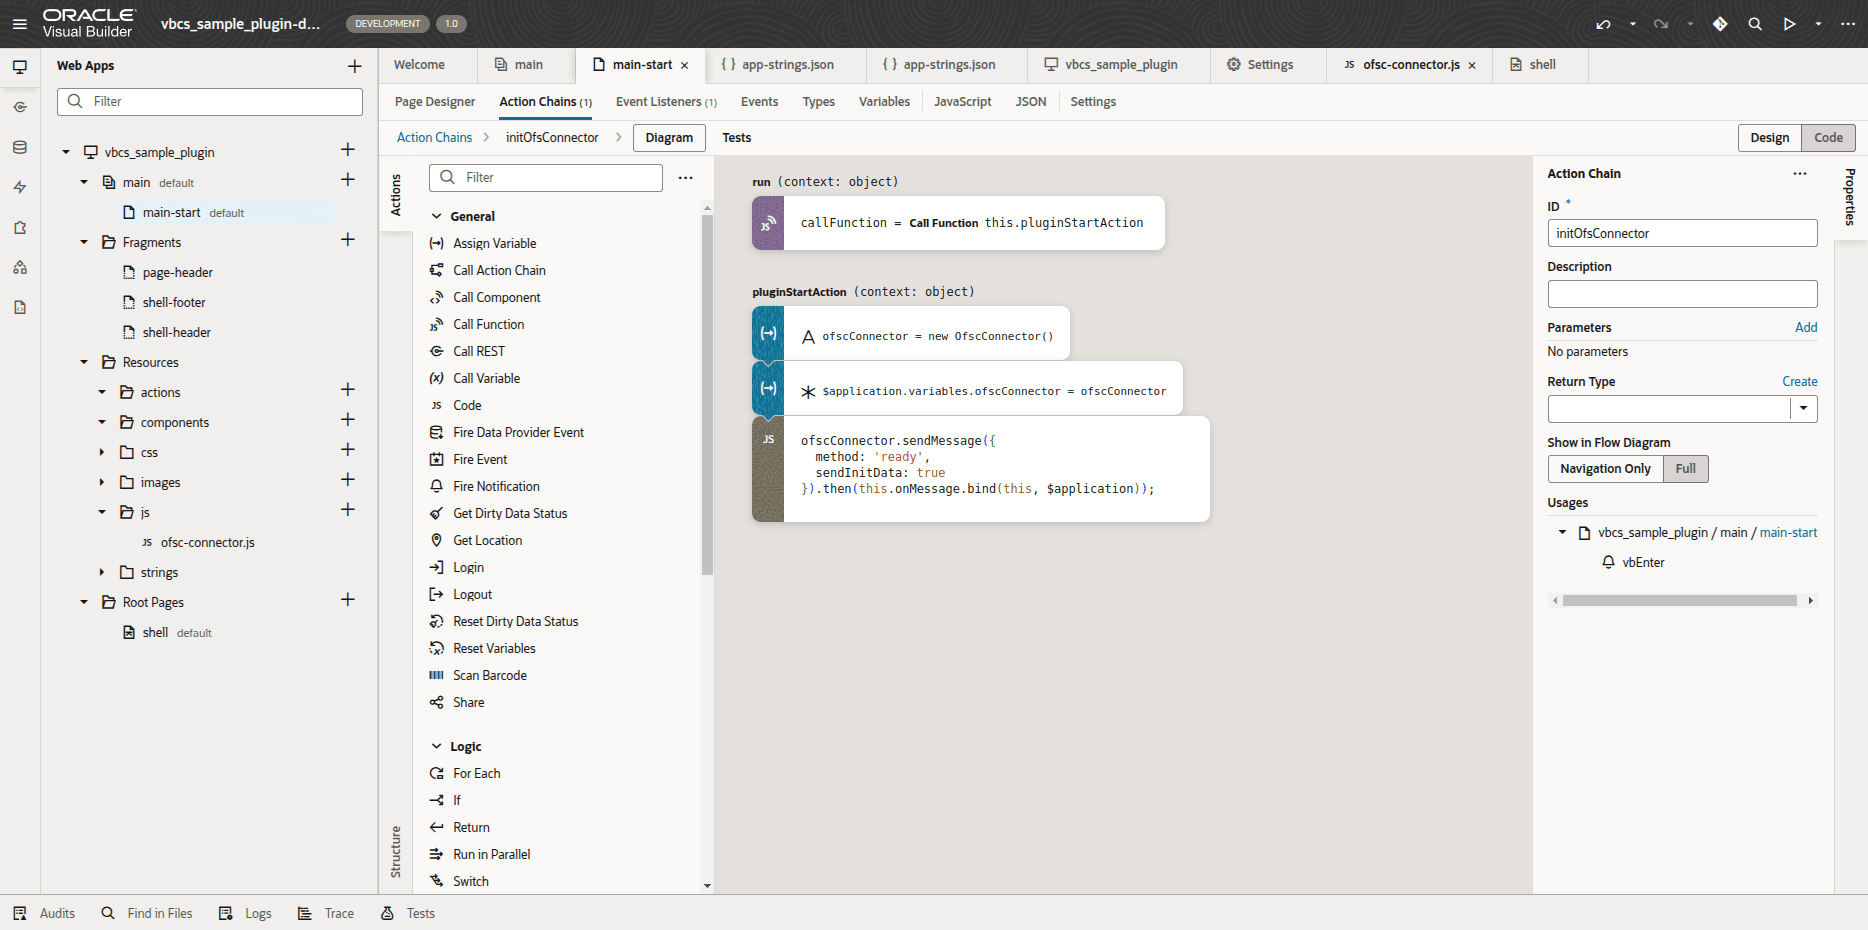Select the Fire Notification action
The width and height of the screenshot is (1868, 930).
(495, 486)
